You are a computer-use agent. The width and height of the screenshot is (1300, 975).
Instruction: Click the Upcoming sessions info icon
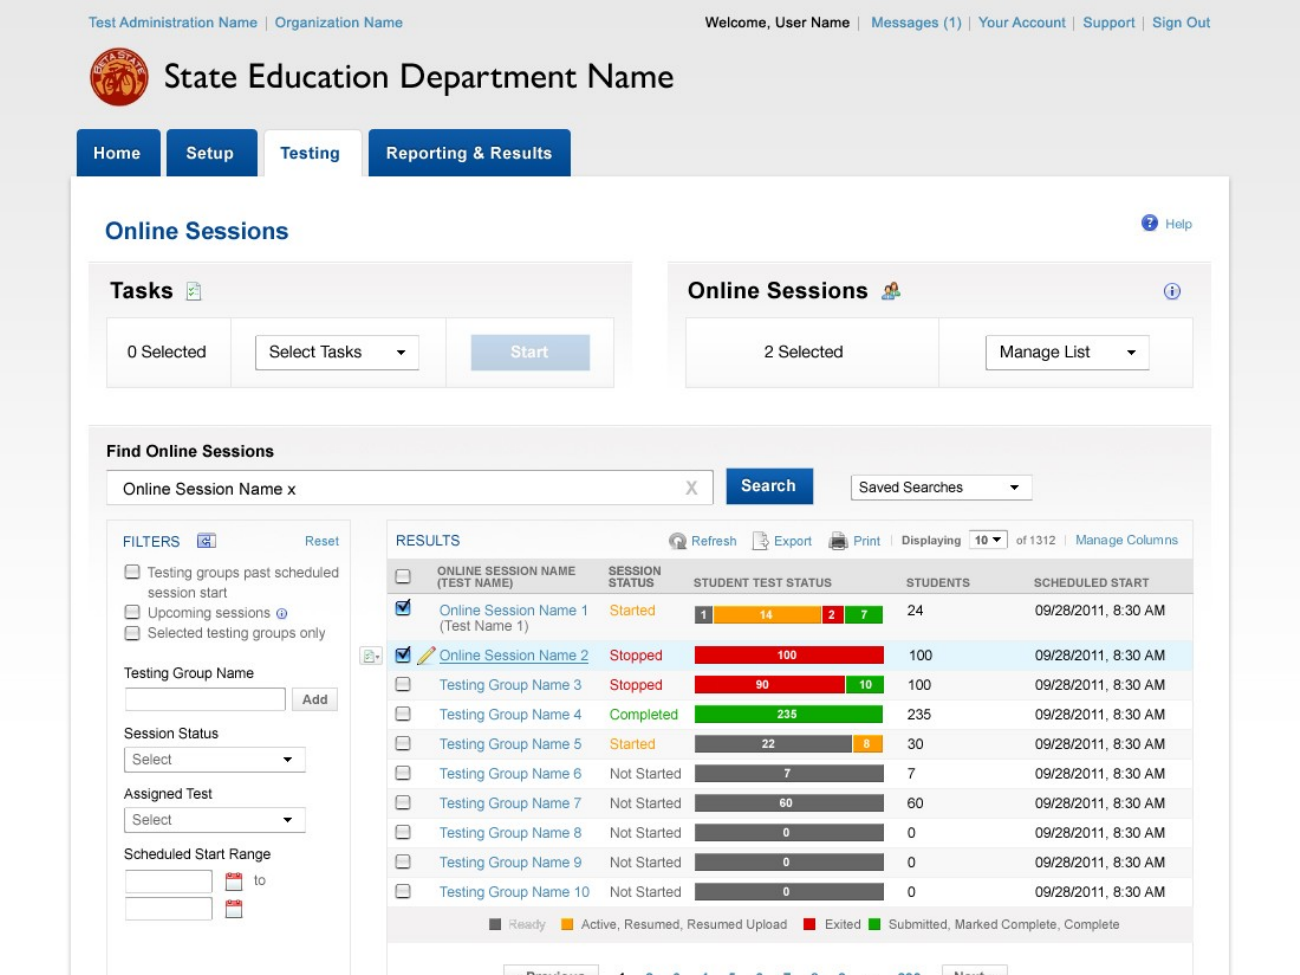[x=281, y=614]
